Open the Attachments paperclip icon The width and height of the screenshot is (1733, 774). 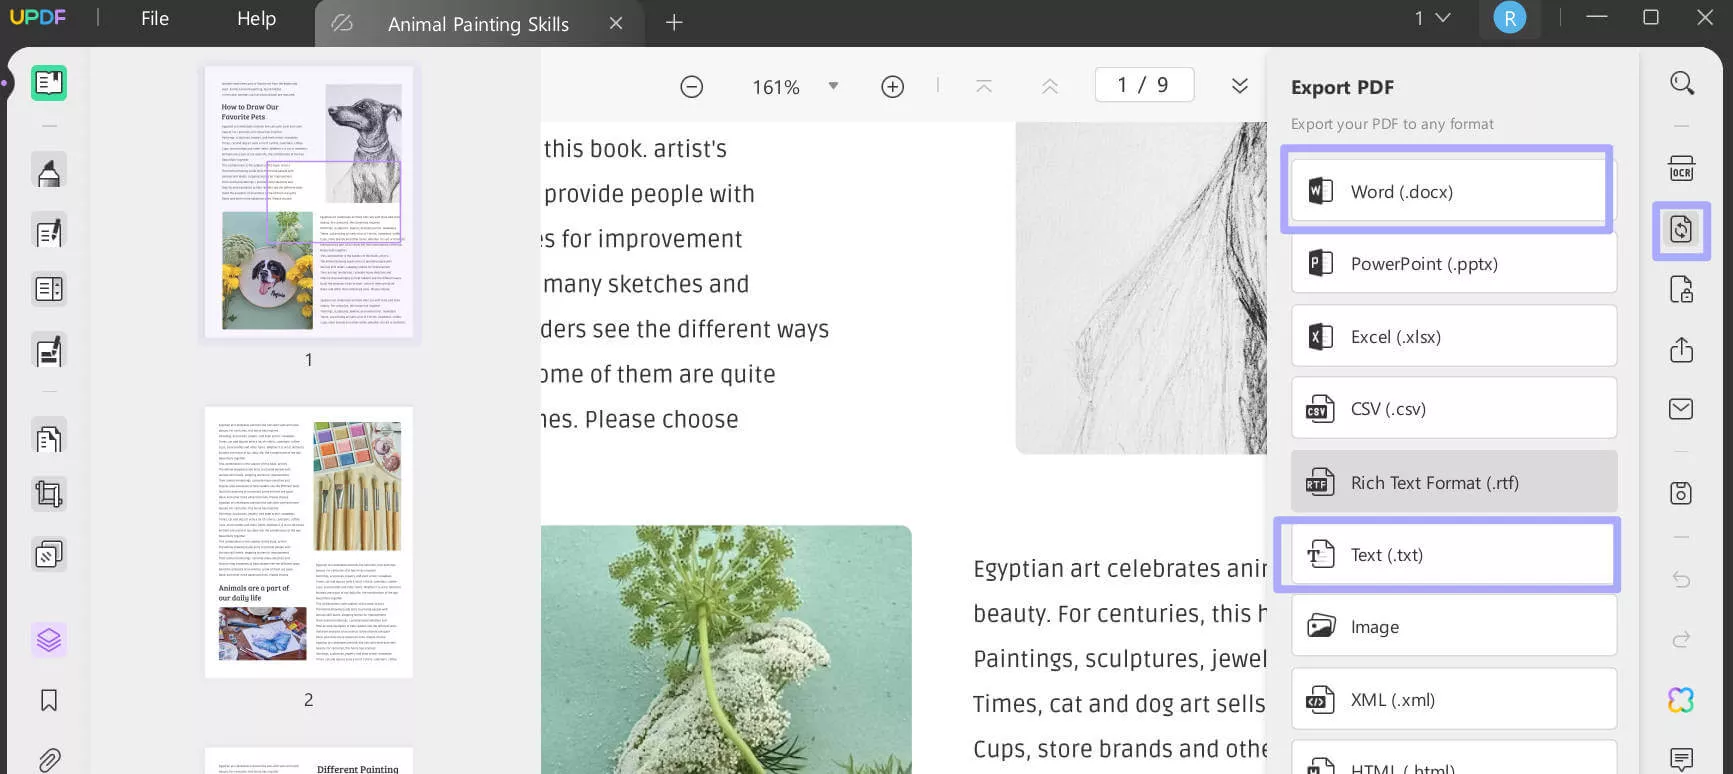pyautogui.click(x=48, y=760)
